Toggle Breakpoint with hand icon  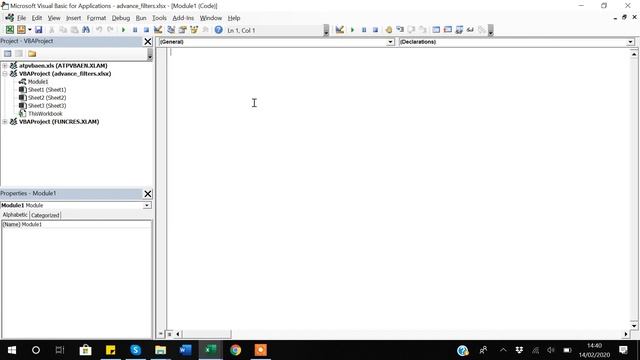point(388,30)
